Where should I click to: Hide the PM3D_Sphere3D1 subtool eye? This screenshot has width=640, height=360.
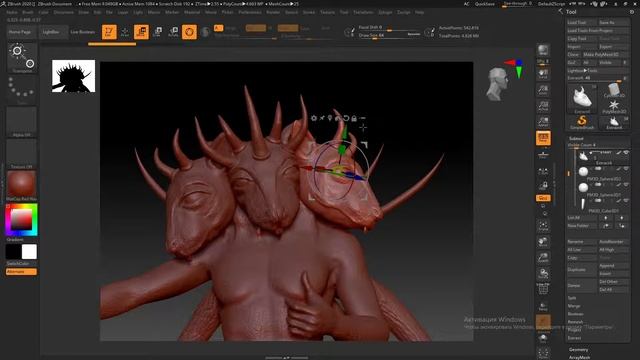click(x=626, y=184)
